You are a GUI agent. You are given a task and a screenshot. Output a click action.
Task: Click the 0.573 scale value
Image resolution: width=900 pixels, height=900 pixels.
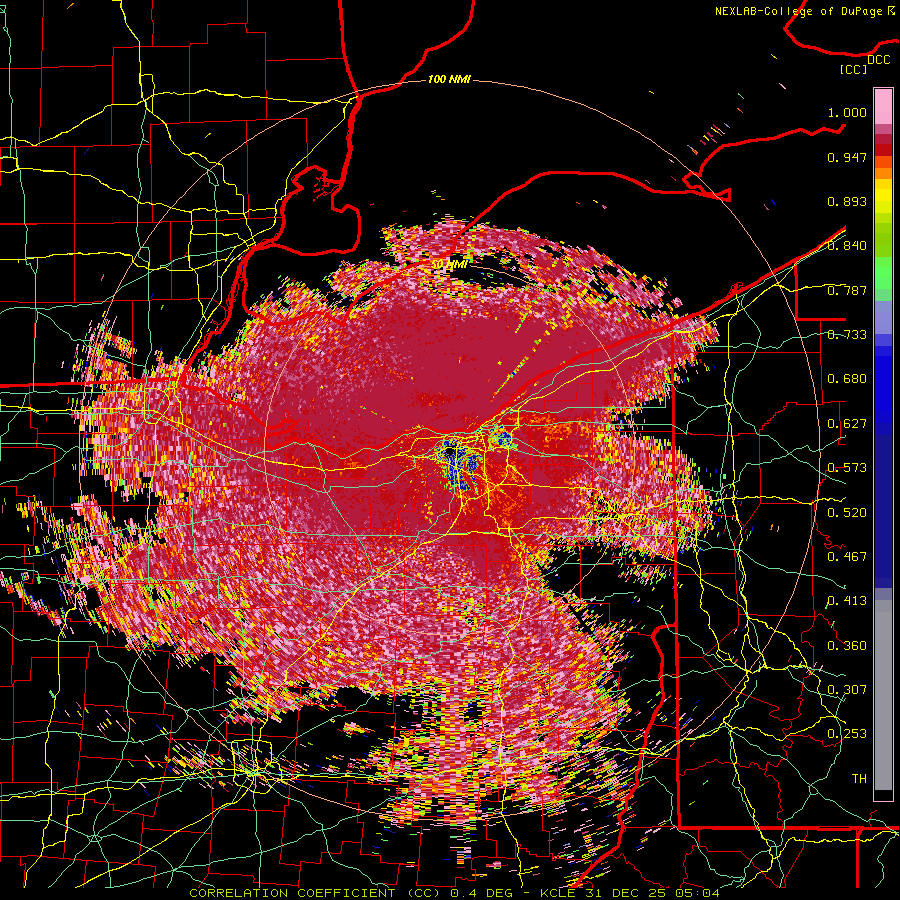click(x=847, y=468)
